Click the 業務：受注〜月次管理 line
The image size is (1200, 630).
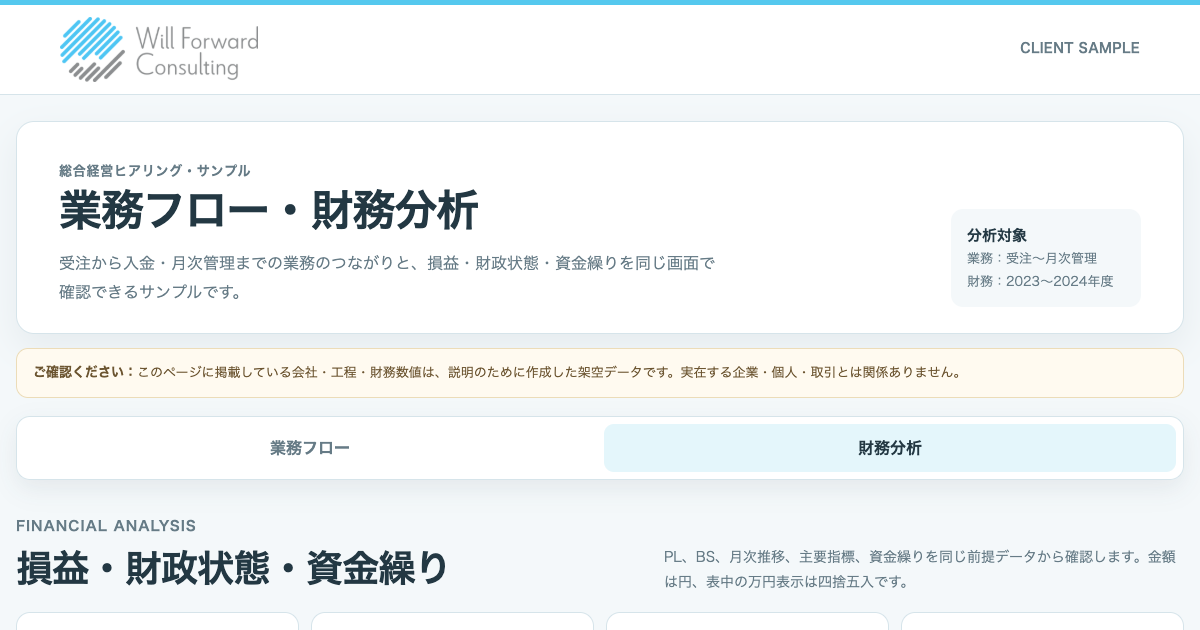click(x=1032, y=258)
